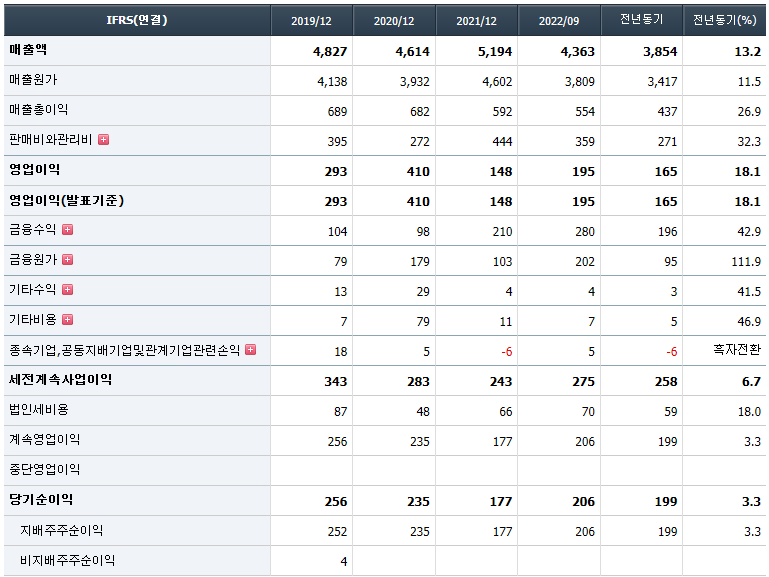Select the 비지배주주순이익 row label
This screenshot has height=577, width=769.
tap(67, 560)
